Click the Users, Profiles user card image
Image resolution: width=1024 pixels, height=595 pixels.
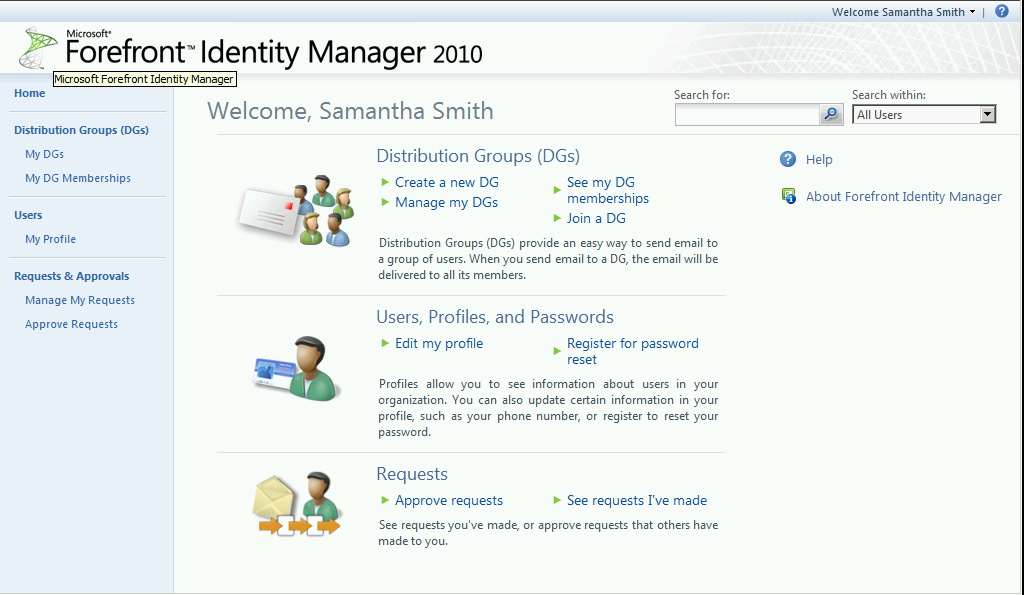click(x=297, y=368)
